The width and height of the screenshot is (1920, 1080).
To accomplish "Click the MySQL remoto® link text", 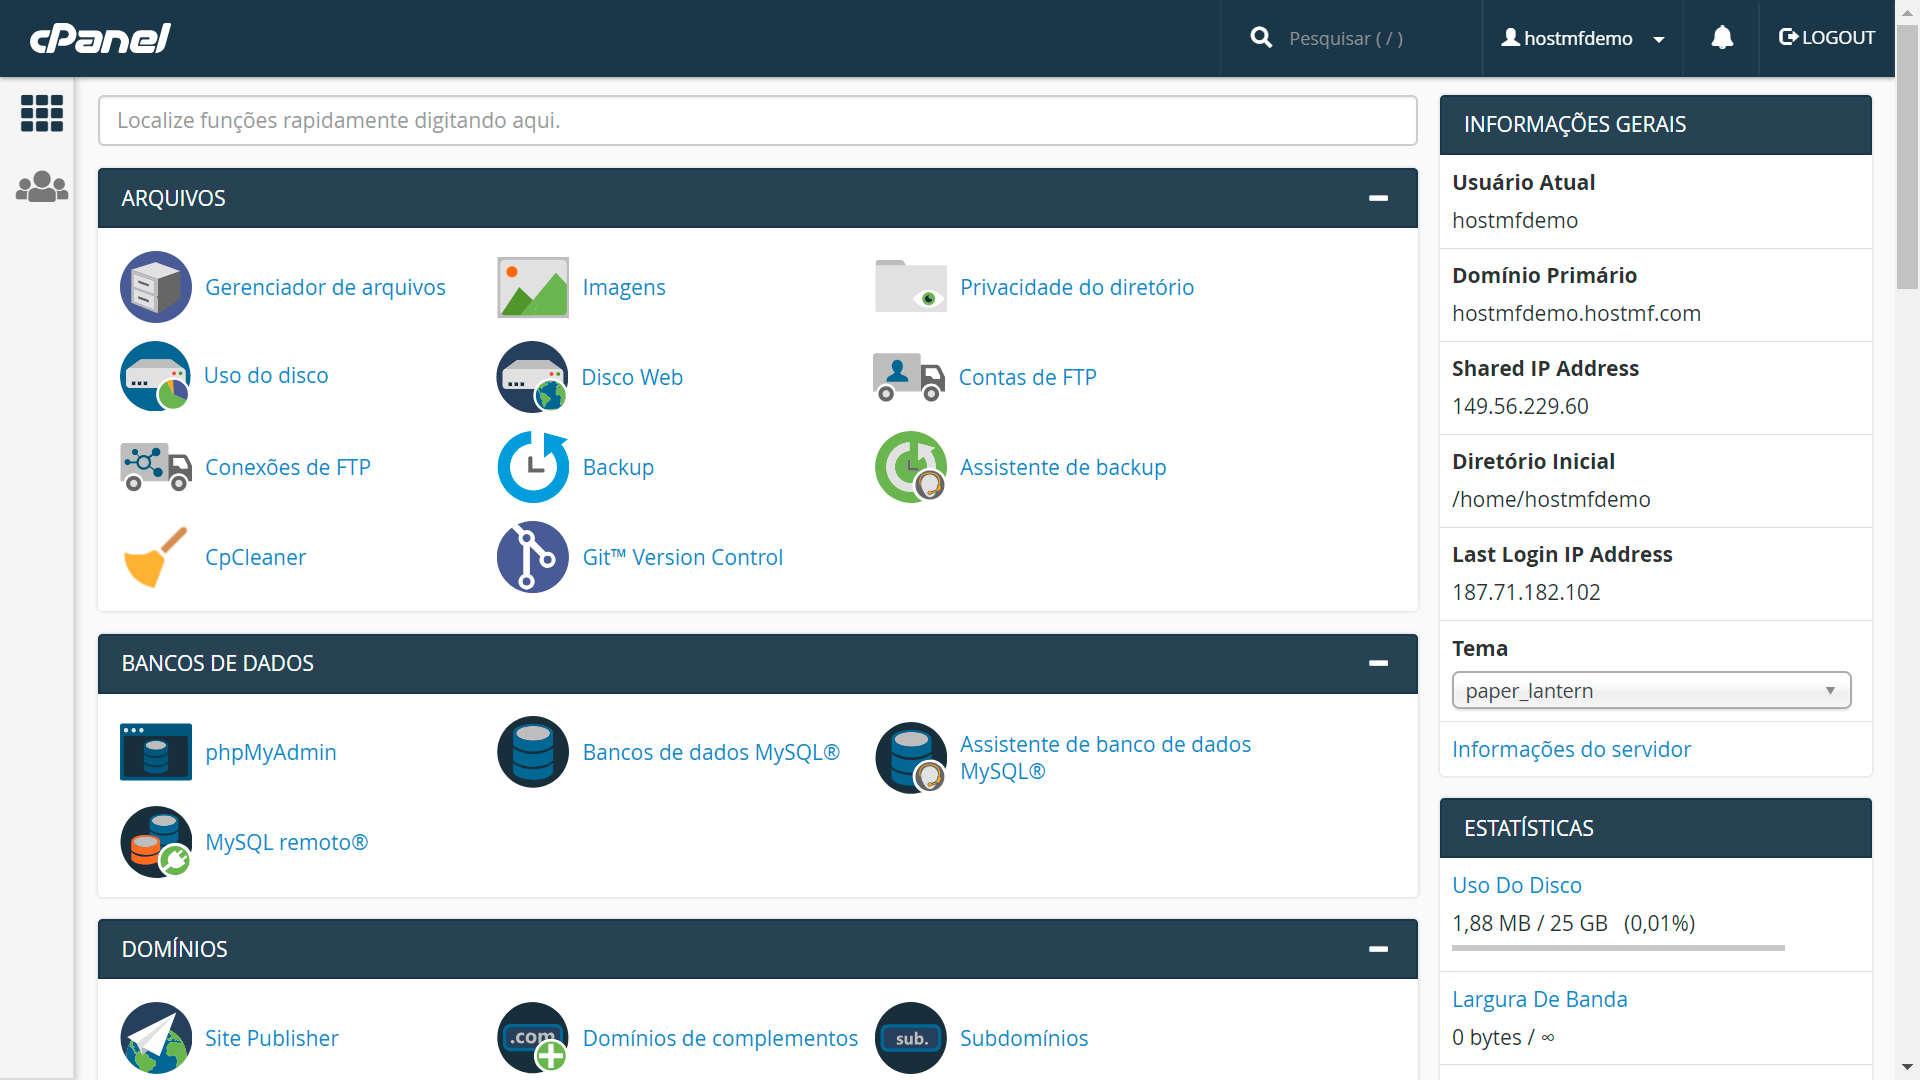I will (287, 842).
